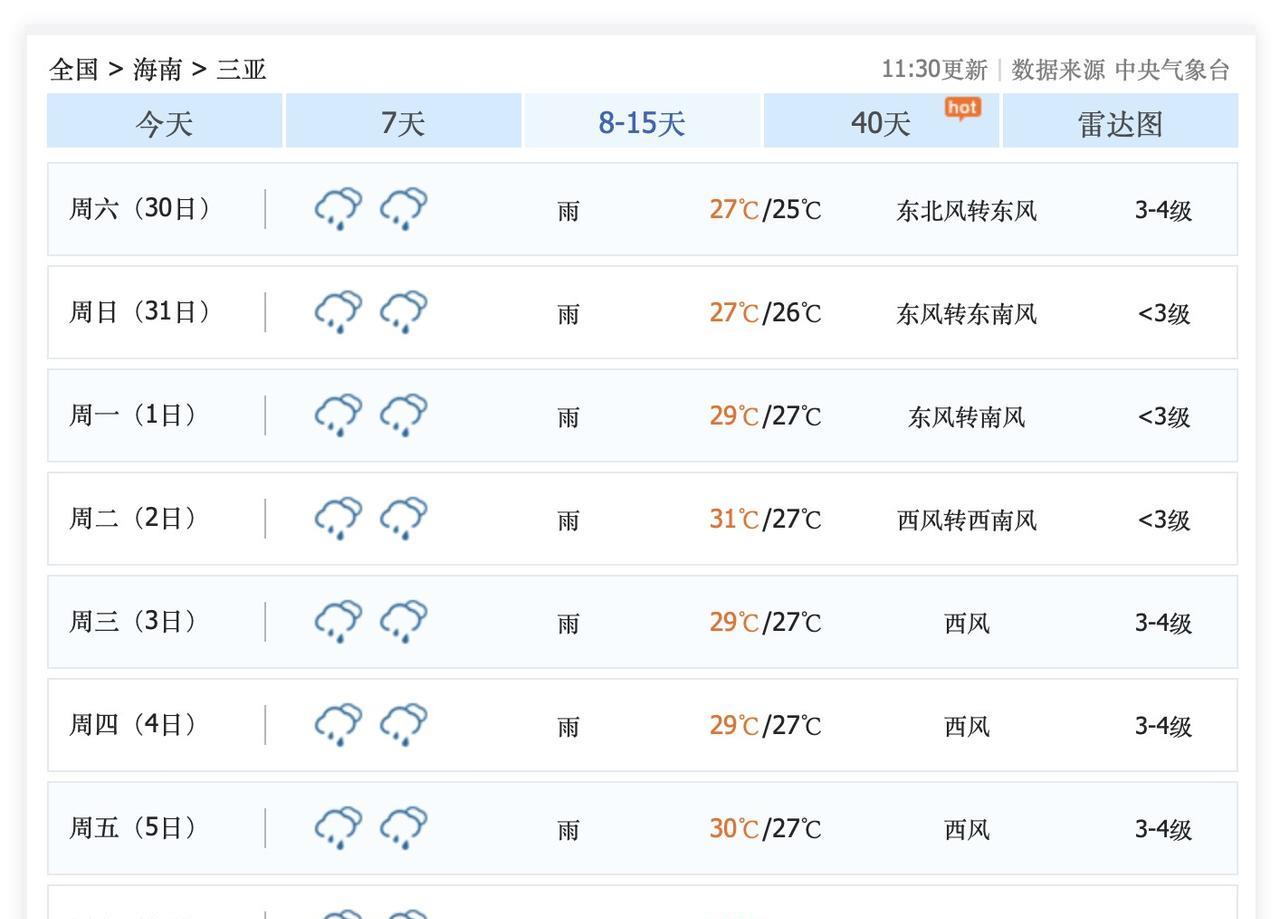Click the second rain icon for 周日 (31日)
Viewport: 1280px width, 919px height.
pyautogui.click(x=403, y=312)
